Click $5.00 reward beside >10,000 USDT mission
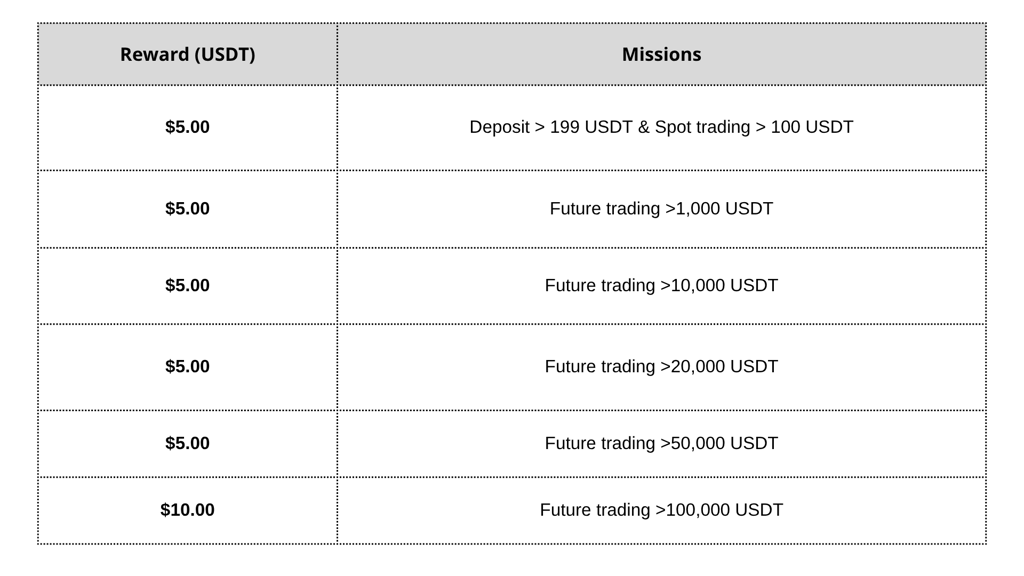The height and width of the screenshot is (576, 1024). pos(187,285)
